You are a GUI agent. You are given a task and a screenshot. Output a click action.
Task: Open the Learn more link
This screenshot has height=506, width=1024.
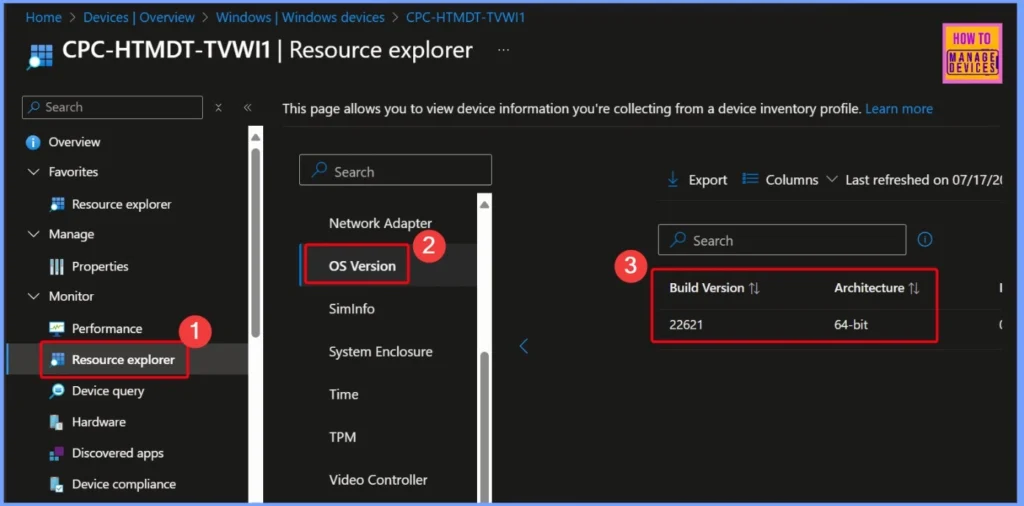click(899, 109)
